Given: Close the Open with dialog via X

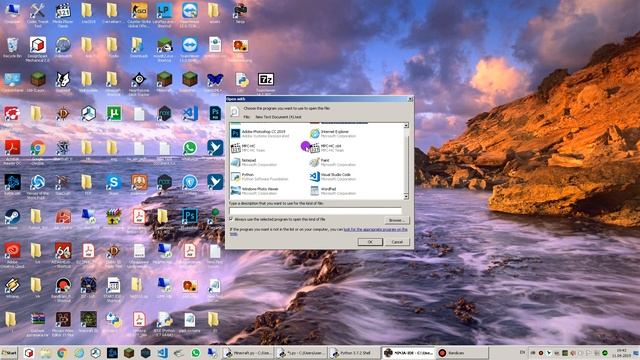Looking at the screenshot, I should click(410, 99).
